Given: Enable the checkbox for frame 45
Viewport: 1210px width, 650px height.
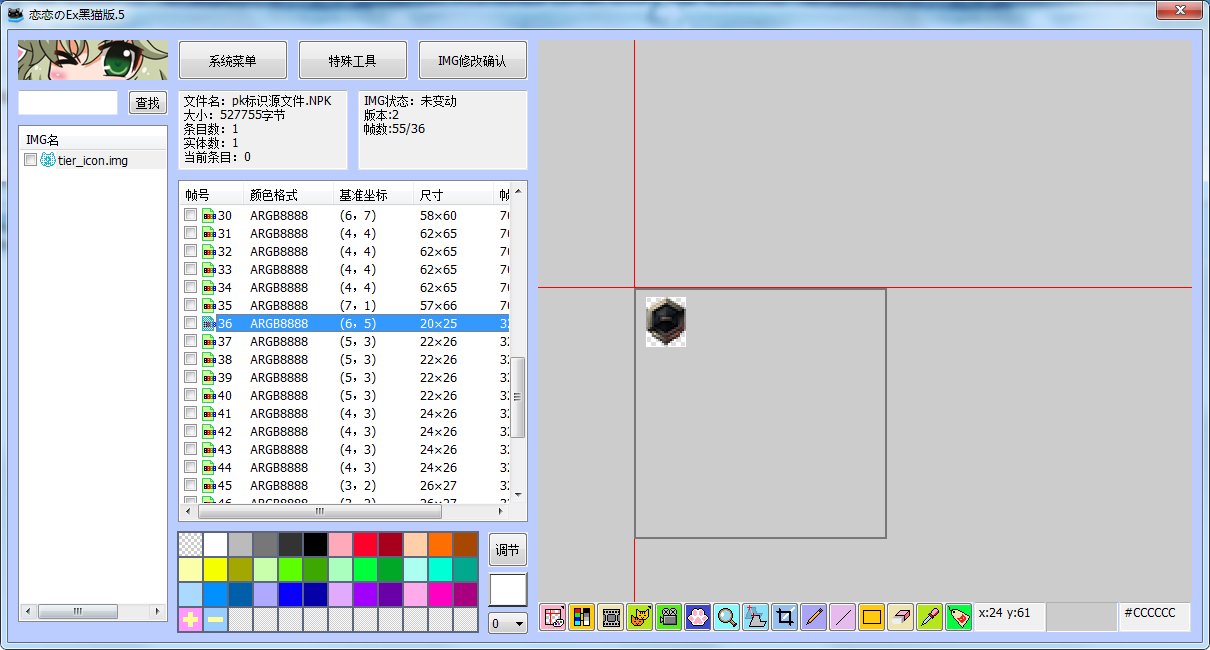Looking at the screenshot, I should (190, 485).
